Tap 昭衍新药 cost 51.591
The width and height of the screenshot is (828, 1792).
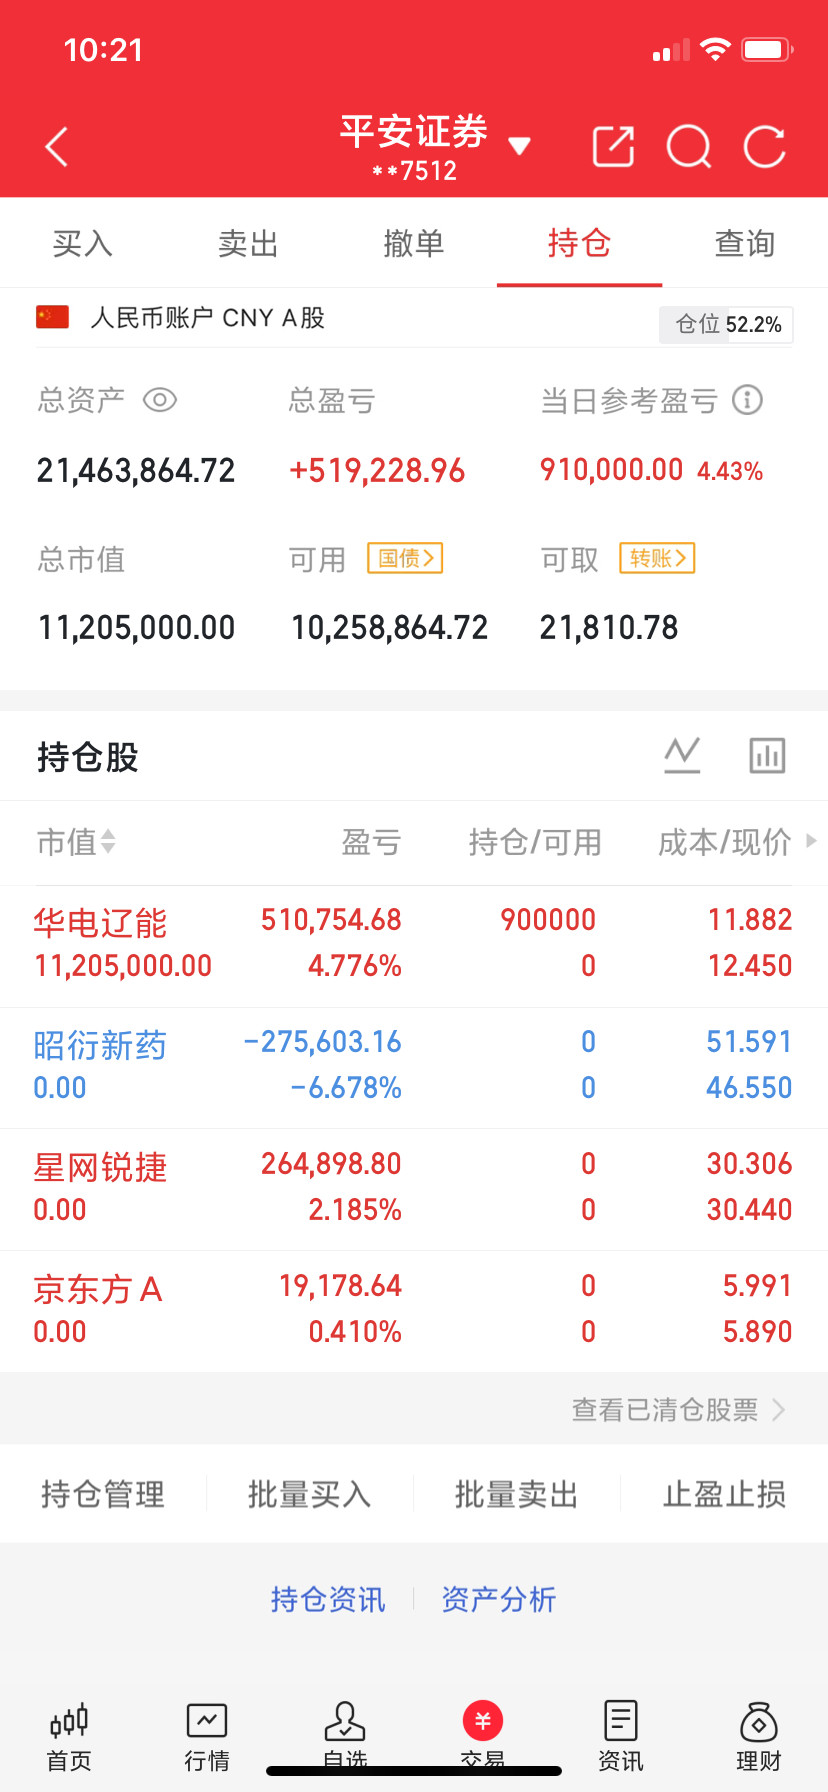point(749,1042)
